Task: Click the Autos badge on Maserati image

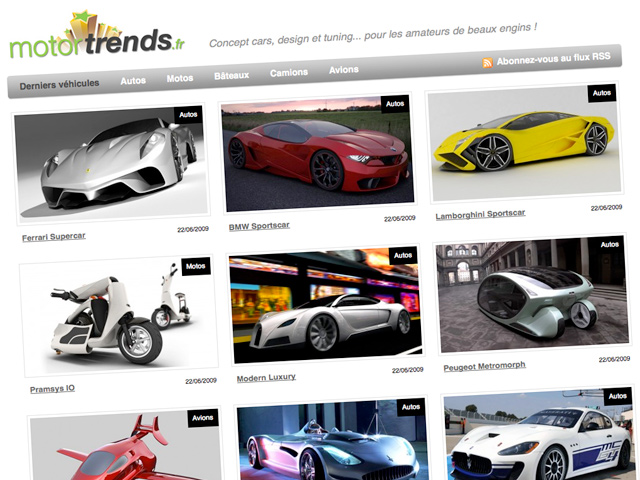Action: pyautogui.click(x=618, y=396)
